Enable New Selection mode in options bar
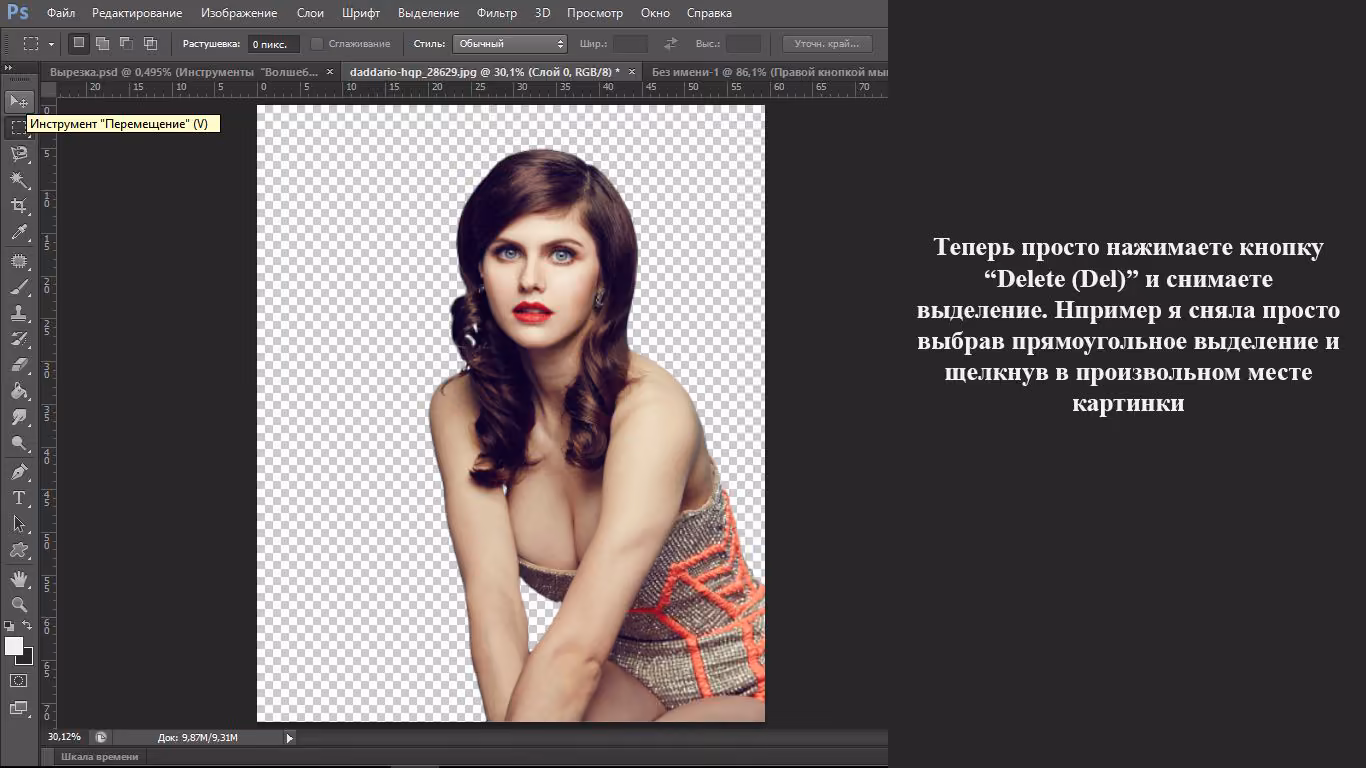 [78, 43]
